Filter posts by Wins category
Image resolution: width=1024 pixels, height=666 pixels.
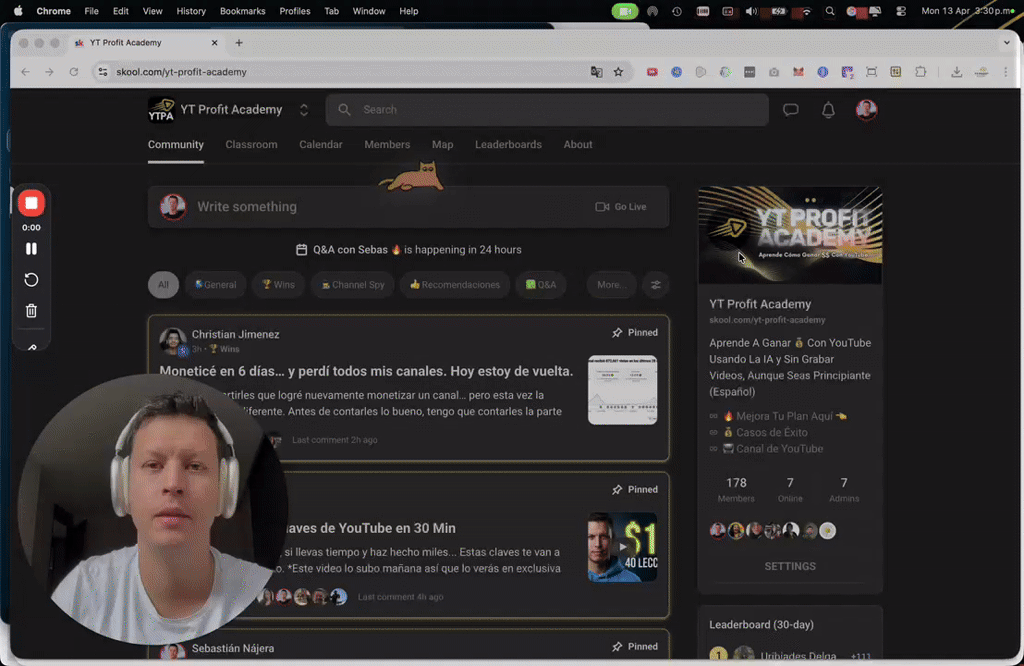click(278, 285)
